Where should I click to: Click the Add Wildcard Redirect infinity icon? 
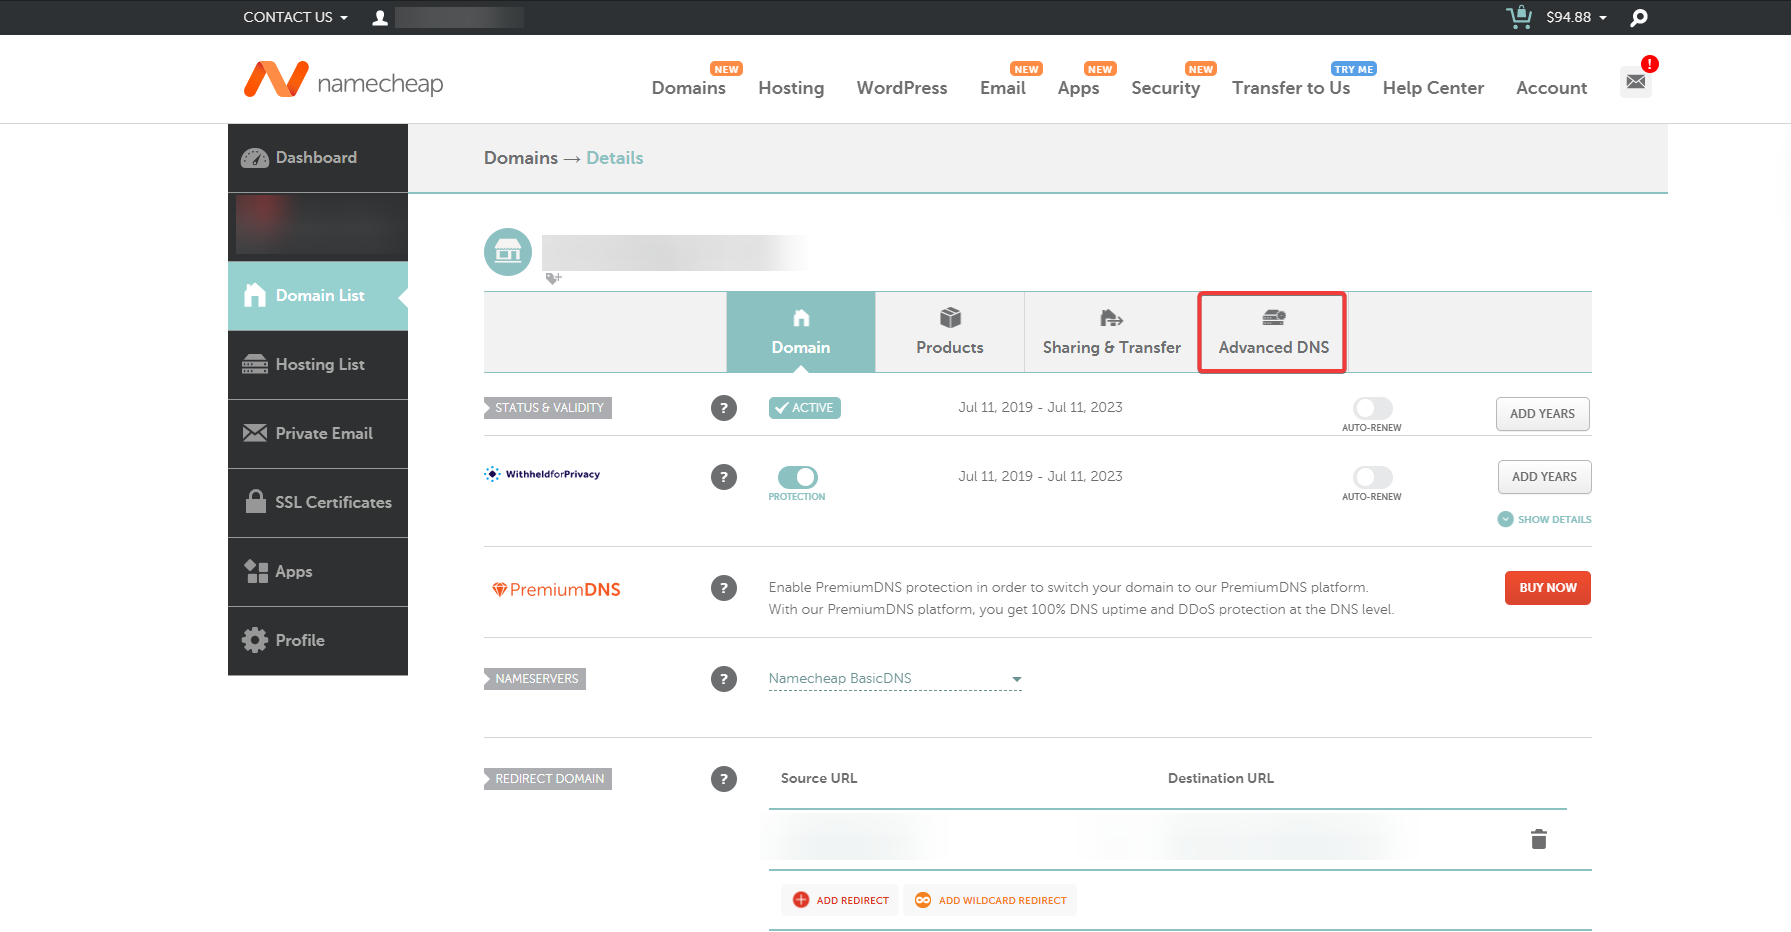click(923, 900)
